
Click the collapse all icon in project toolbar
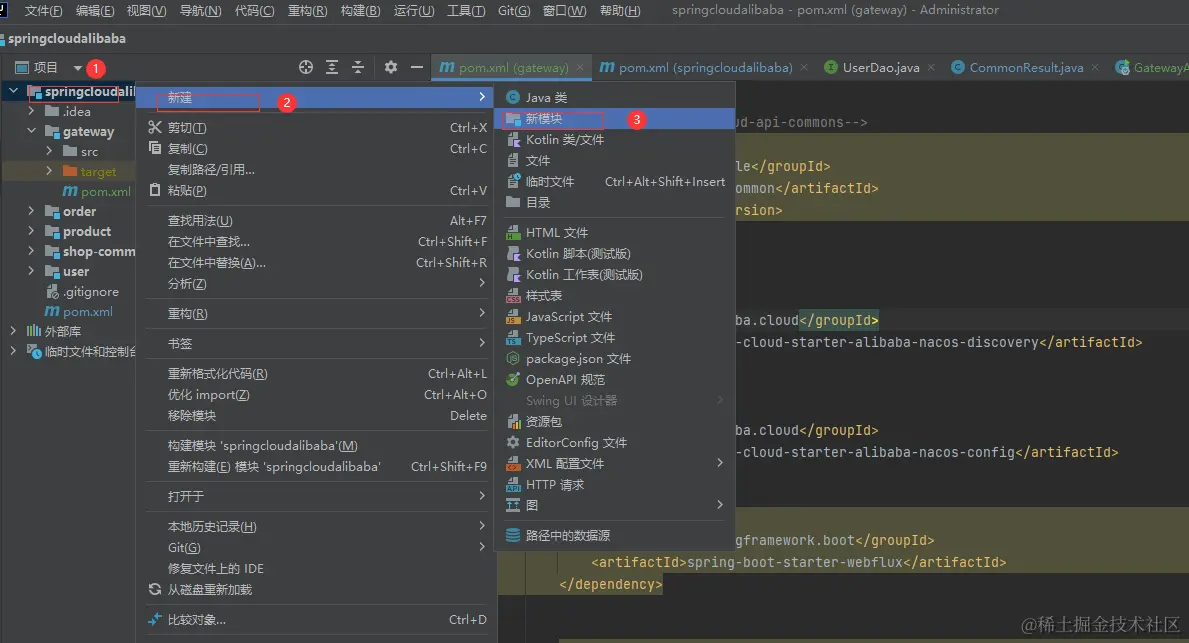click(x=358, y=67)
